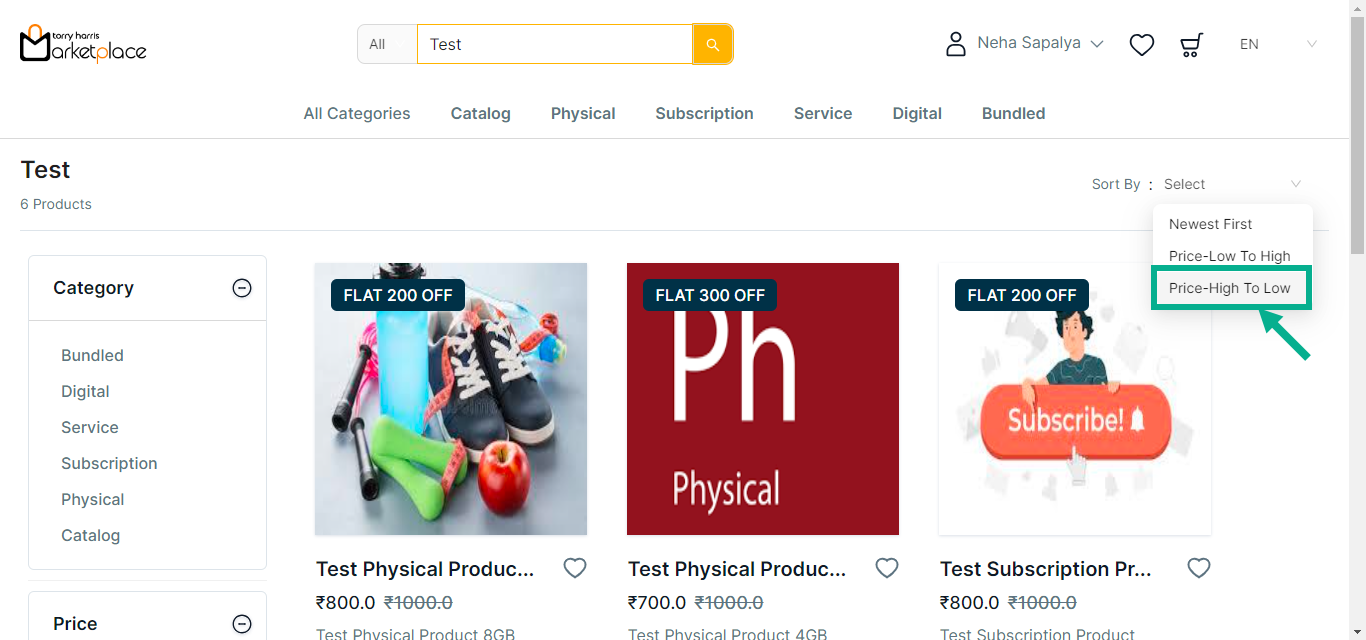Open the wishlist heart icon in header
1366x640 pixels.
tap(1142, 45)
